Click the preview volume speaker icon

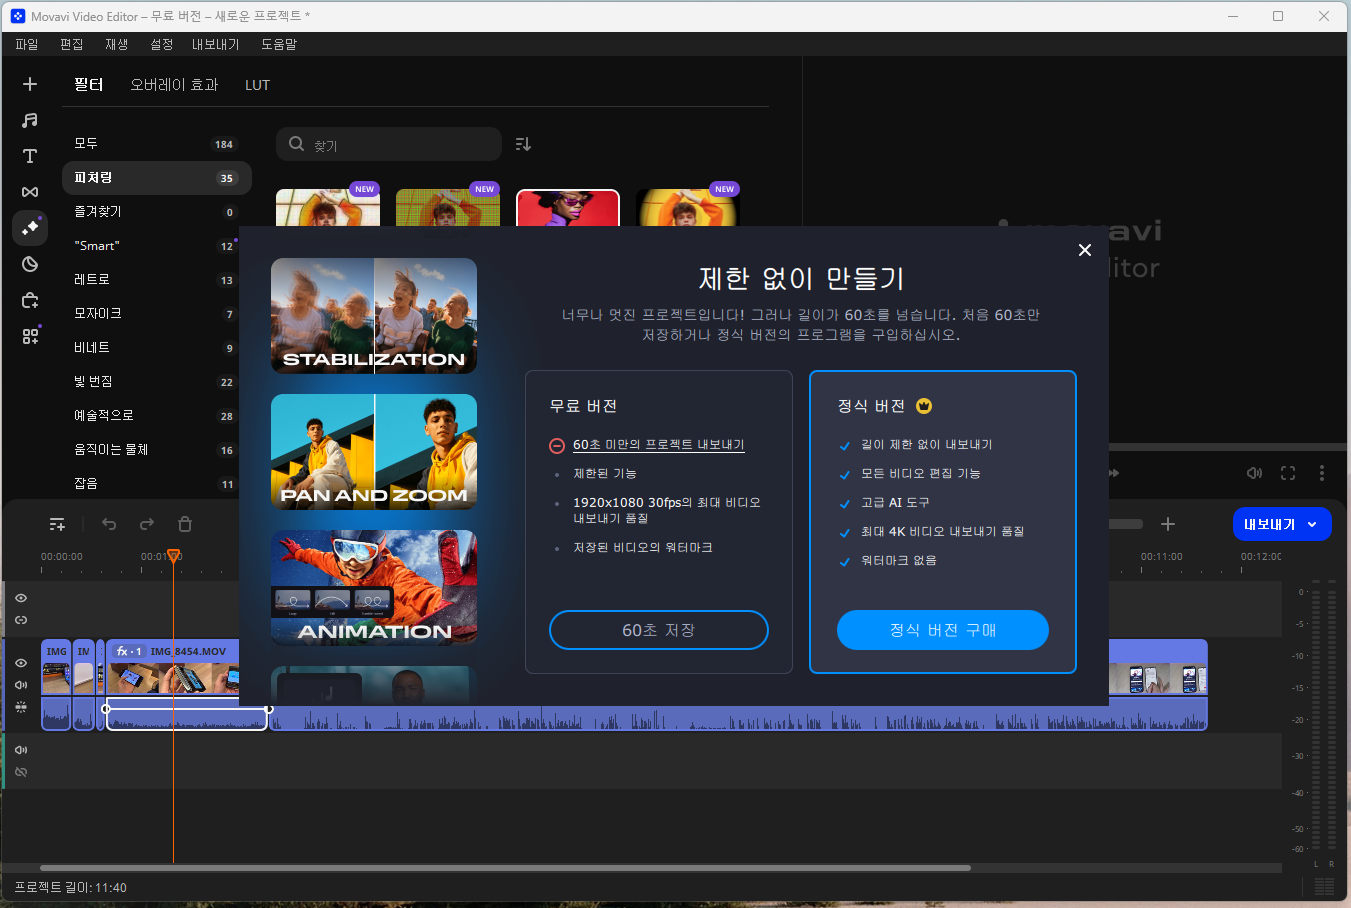tap(1254, 473)
